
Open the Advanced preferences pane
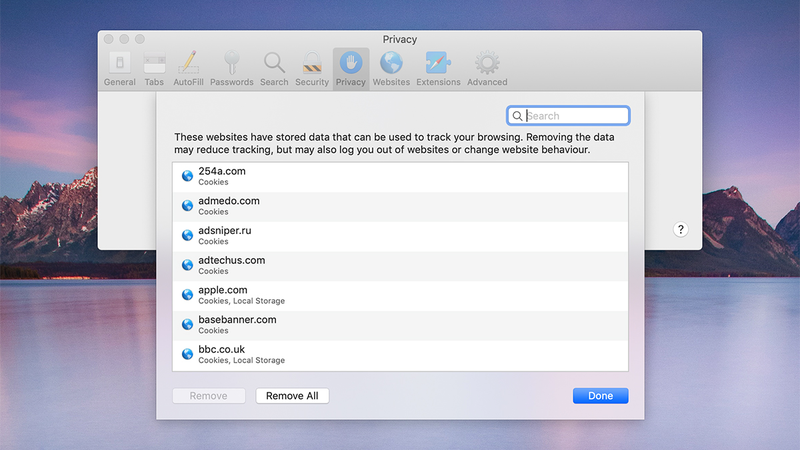click(x=487, y=69)
